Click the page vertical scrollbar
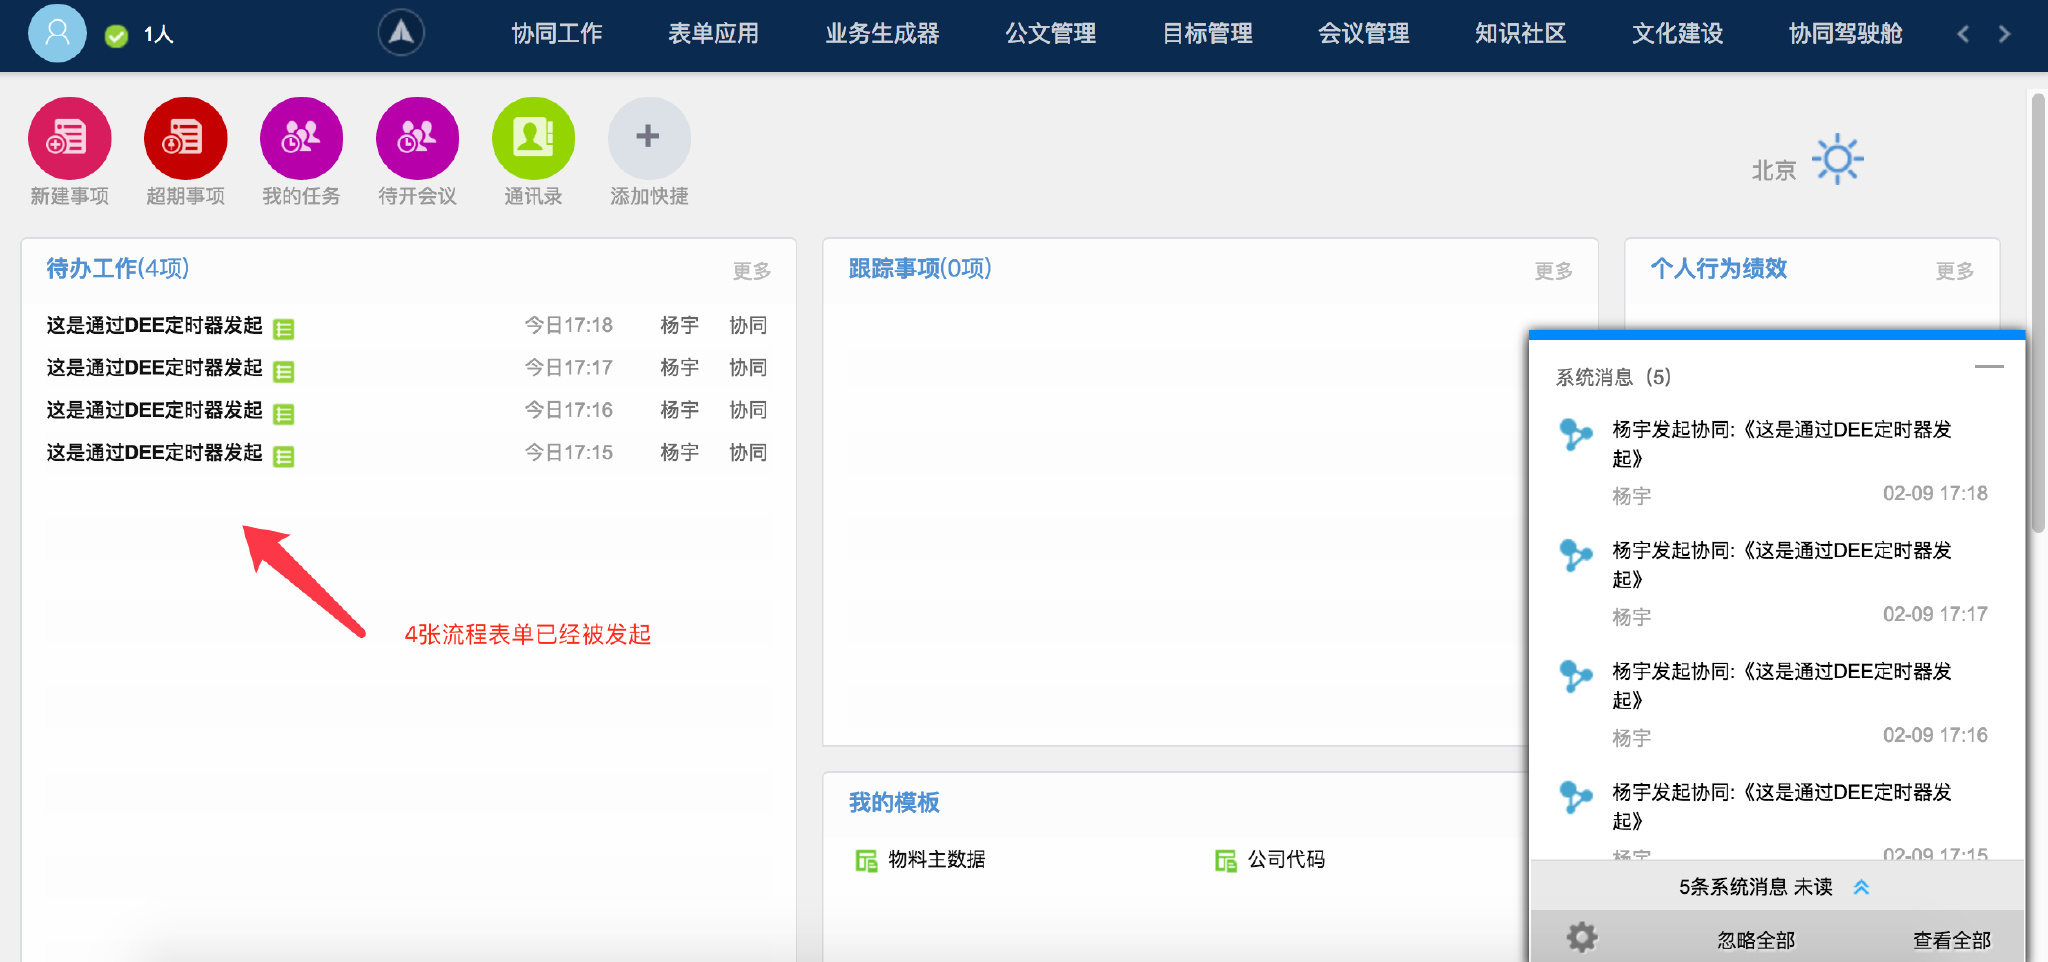Viewport: 2048px width, 962px height. pyautogui.click(x=2037, y=312)
